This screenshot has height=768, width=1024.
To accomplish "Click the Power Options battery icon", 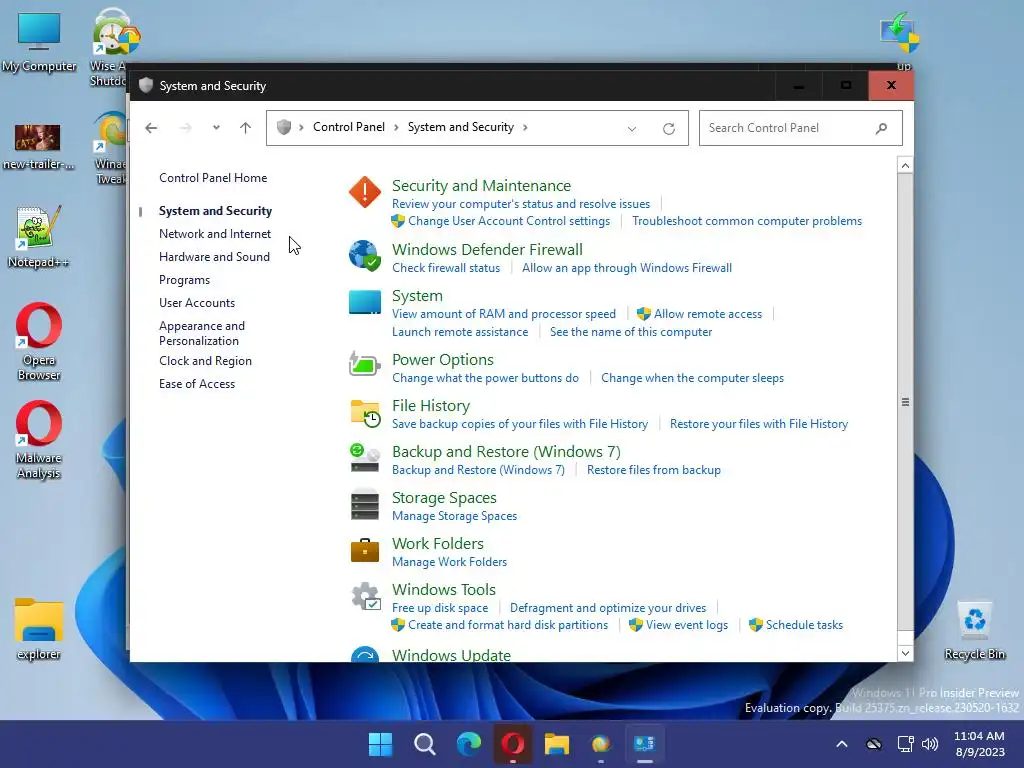I will (x=364, y=364).
